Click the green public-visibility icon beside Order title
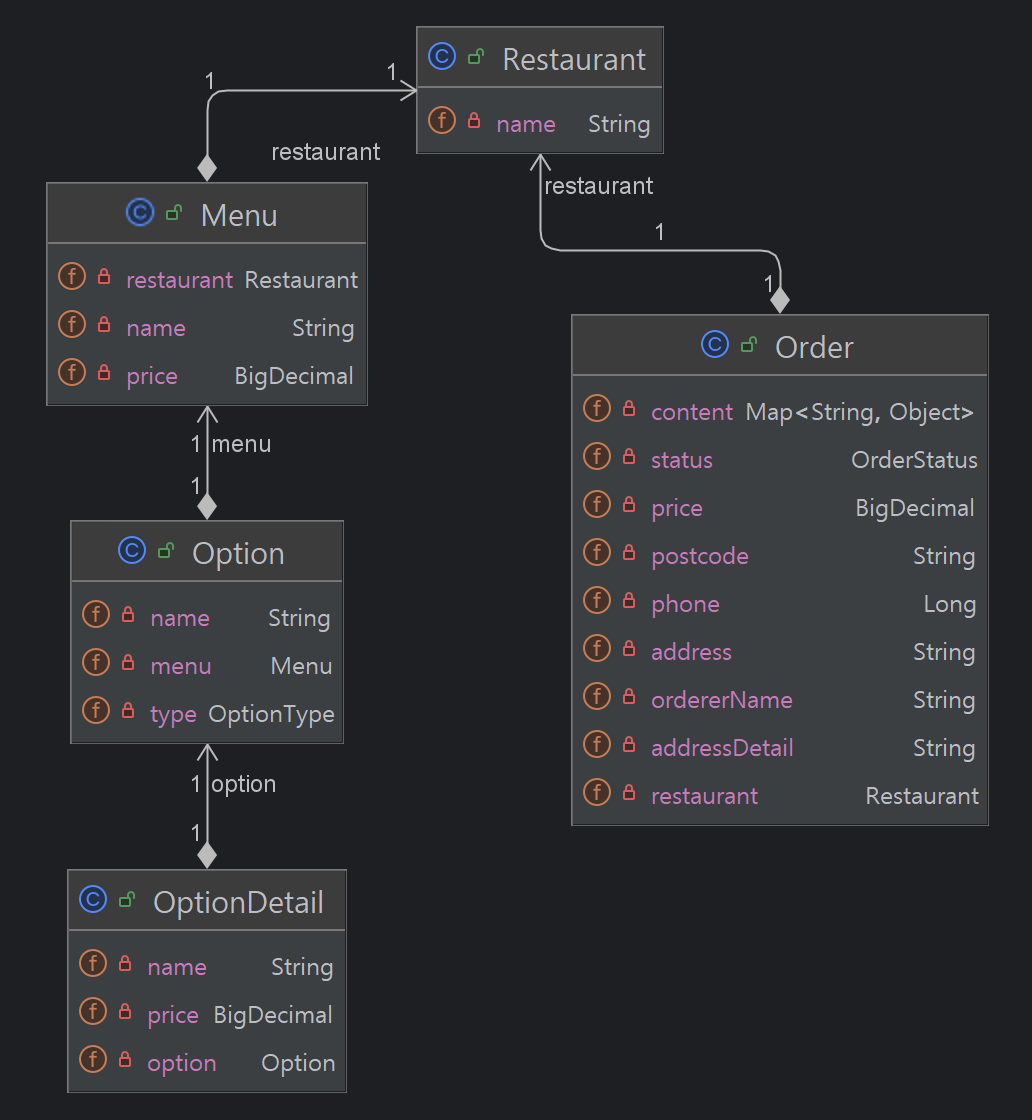The width and height of the screenshot is (1032, 1120). pos(749,344)
